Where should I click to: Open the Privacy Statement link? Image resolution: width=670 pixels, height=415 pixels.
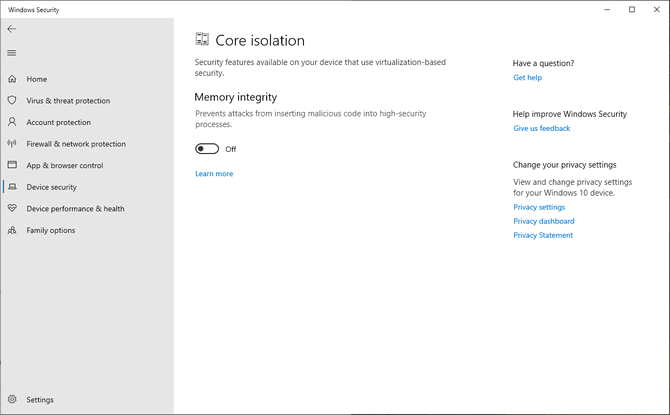pyautogui.click(x=543, y=235)
